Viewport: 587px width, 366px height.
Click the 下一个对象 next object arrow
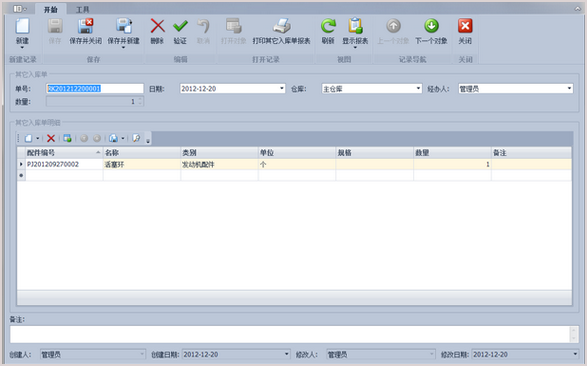point(431,26)
